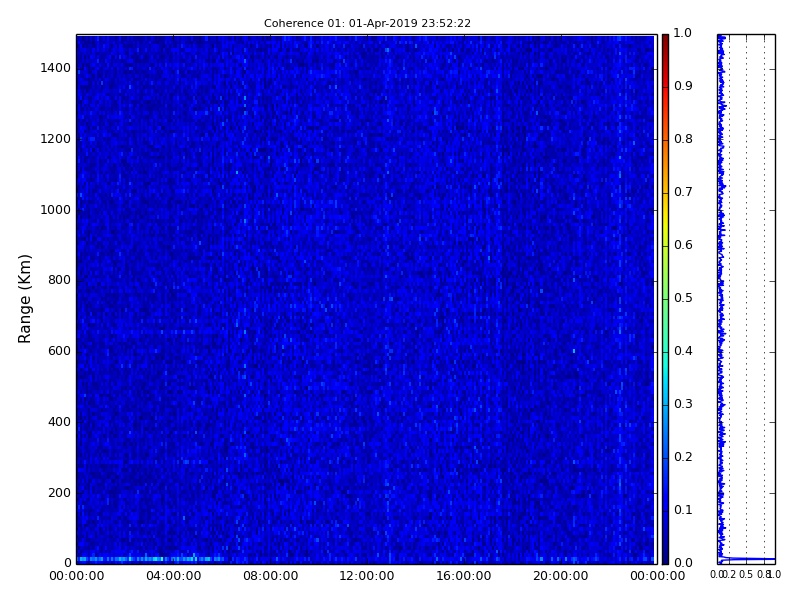Click the colorbar's 0.2 tick label
Image resolution: width=800 pixels, height=600 pixels.
pyautogui.click(x=683, y=457)
